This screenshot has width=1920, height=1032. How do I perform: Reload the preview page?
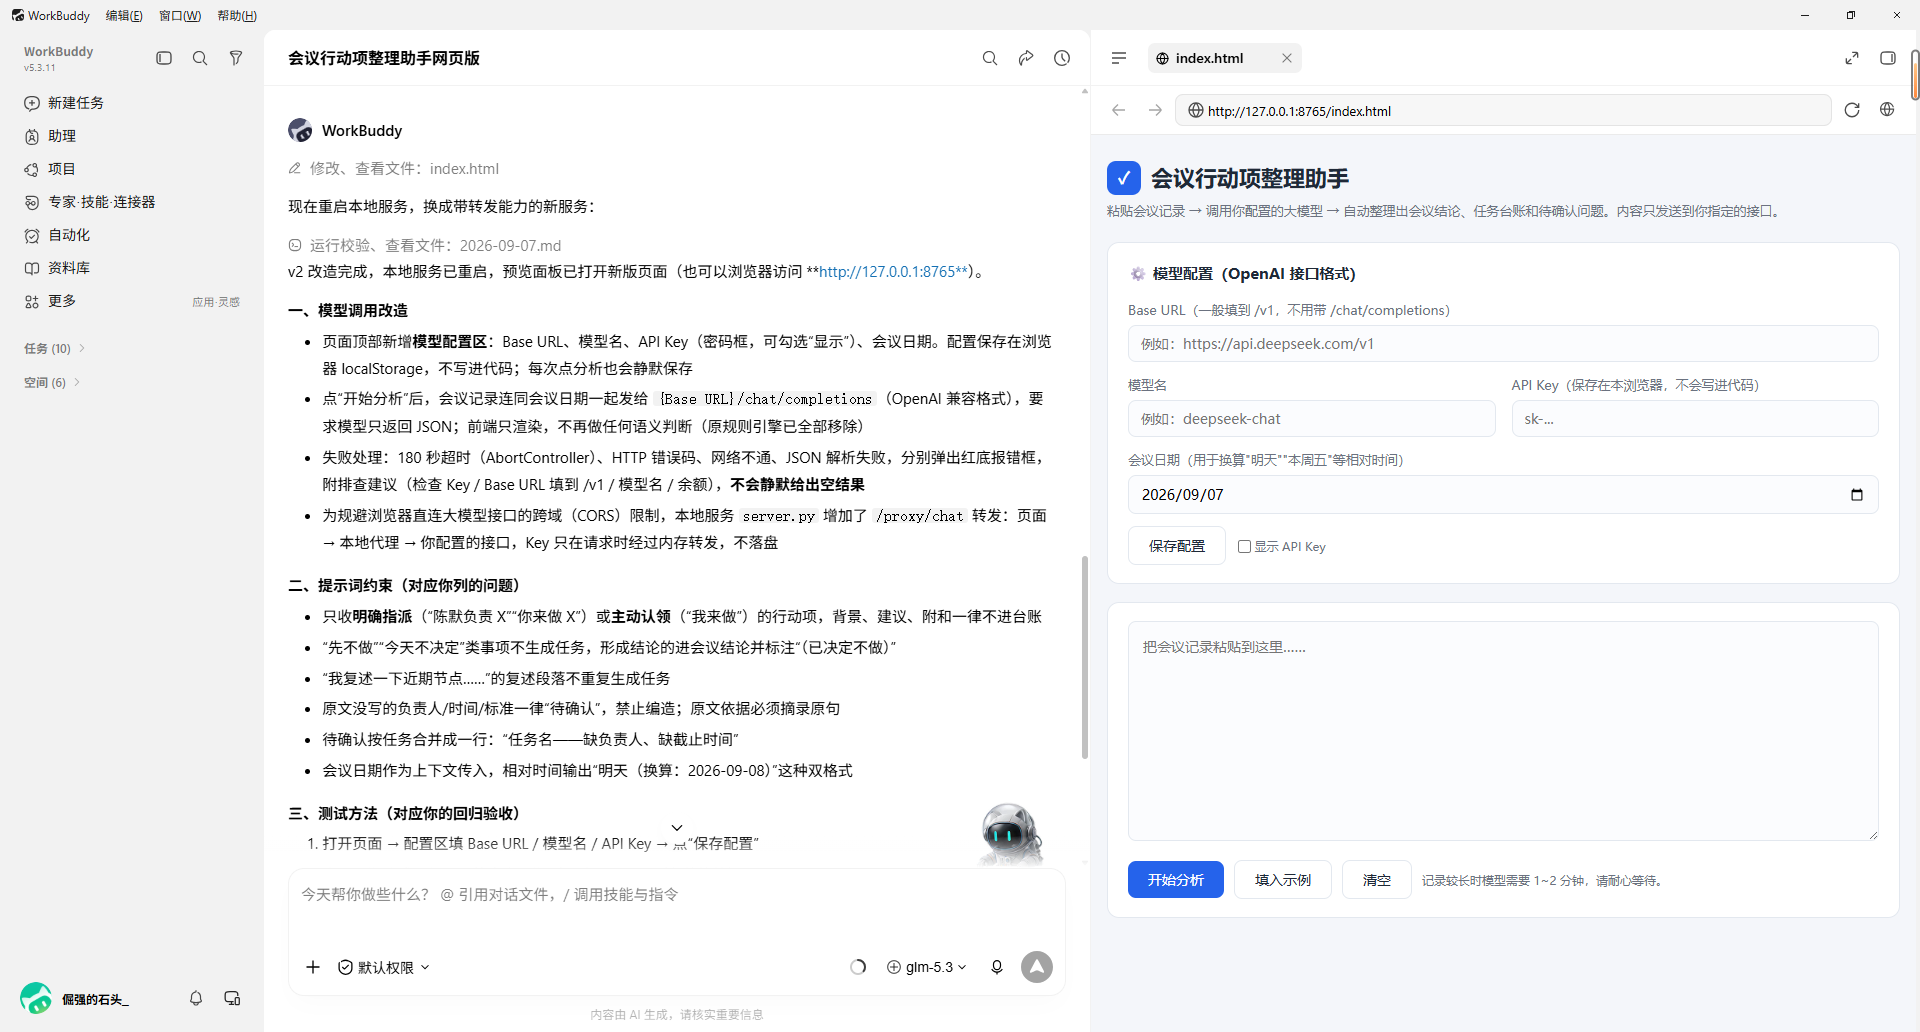(x=1852, y=110)
